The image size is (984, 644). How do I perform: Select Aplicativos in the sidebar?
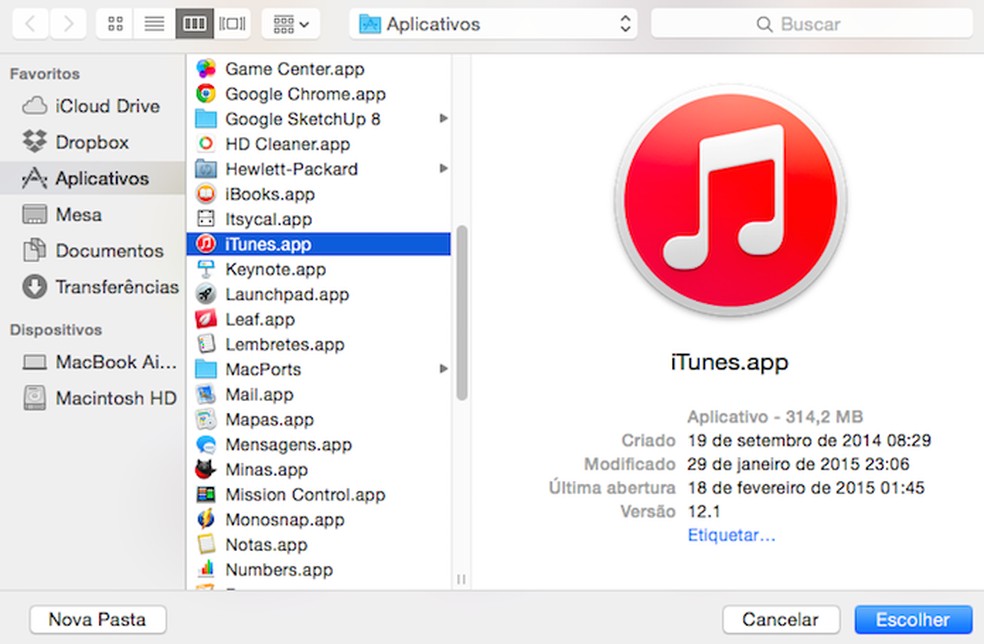pos(93,178)
